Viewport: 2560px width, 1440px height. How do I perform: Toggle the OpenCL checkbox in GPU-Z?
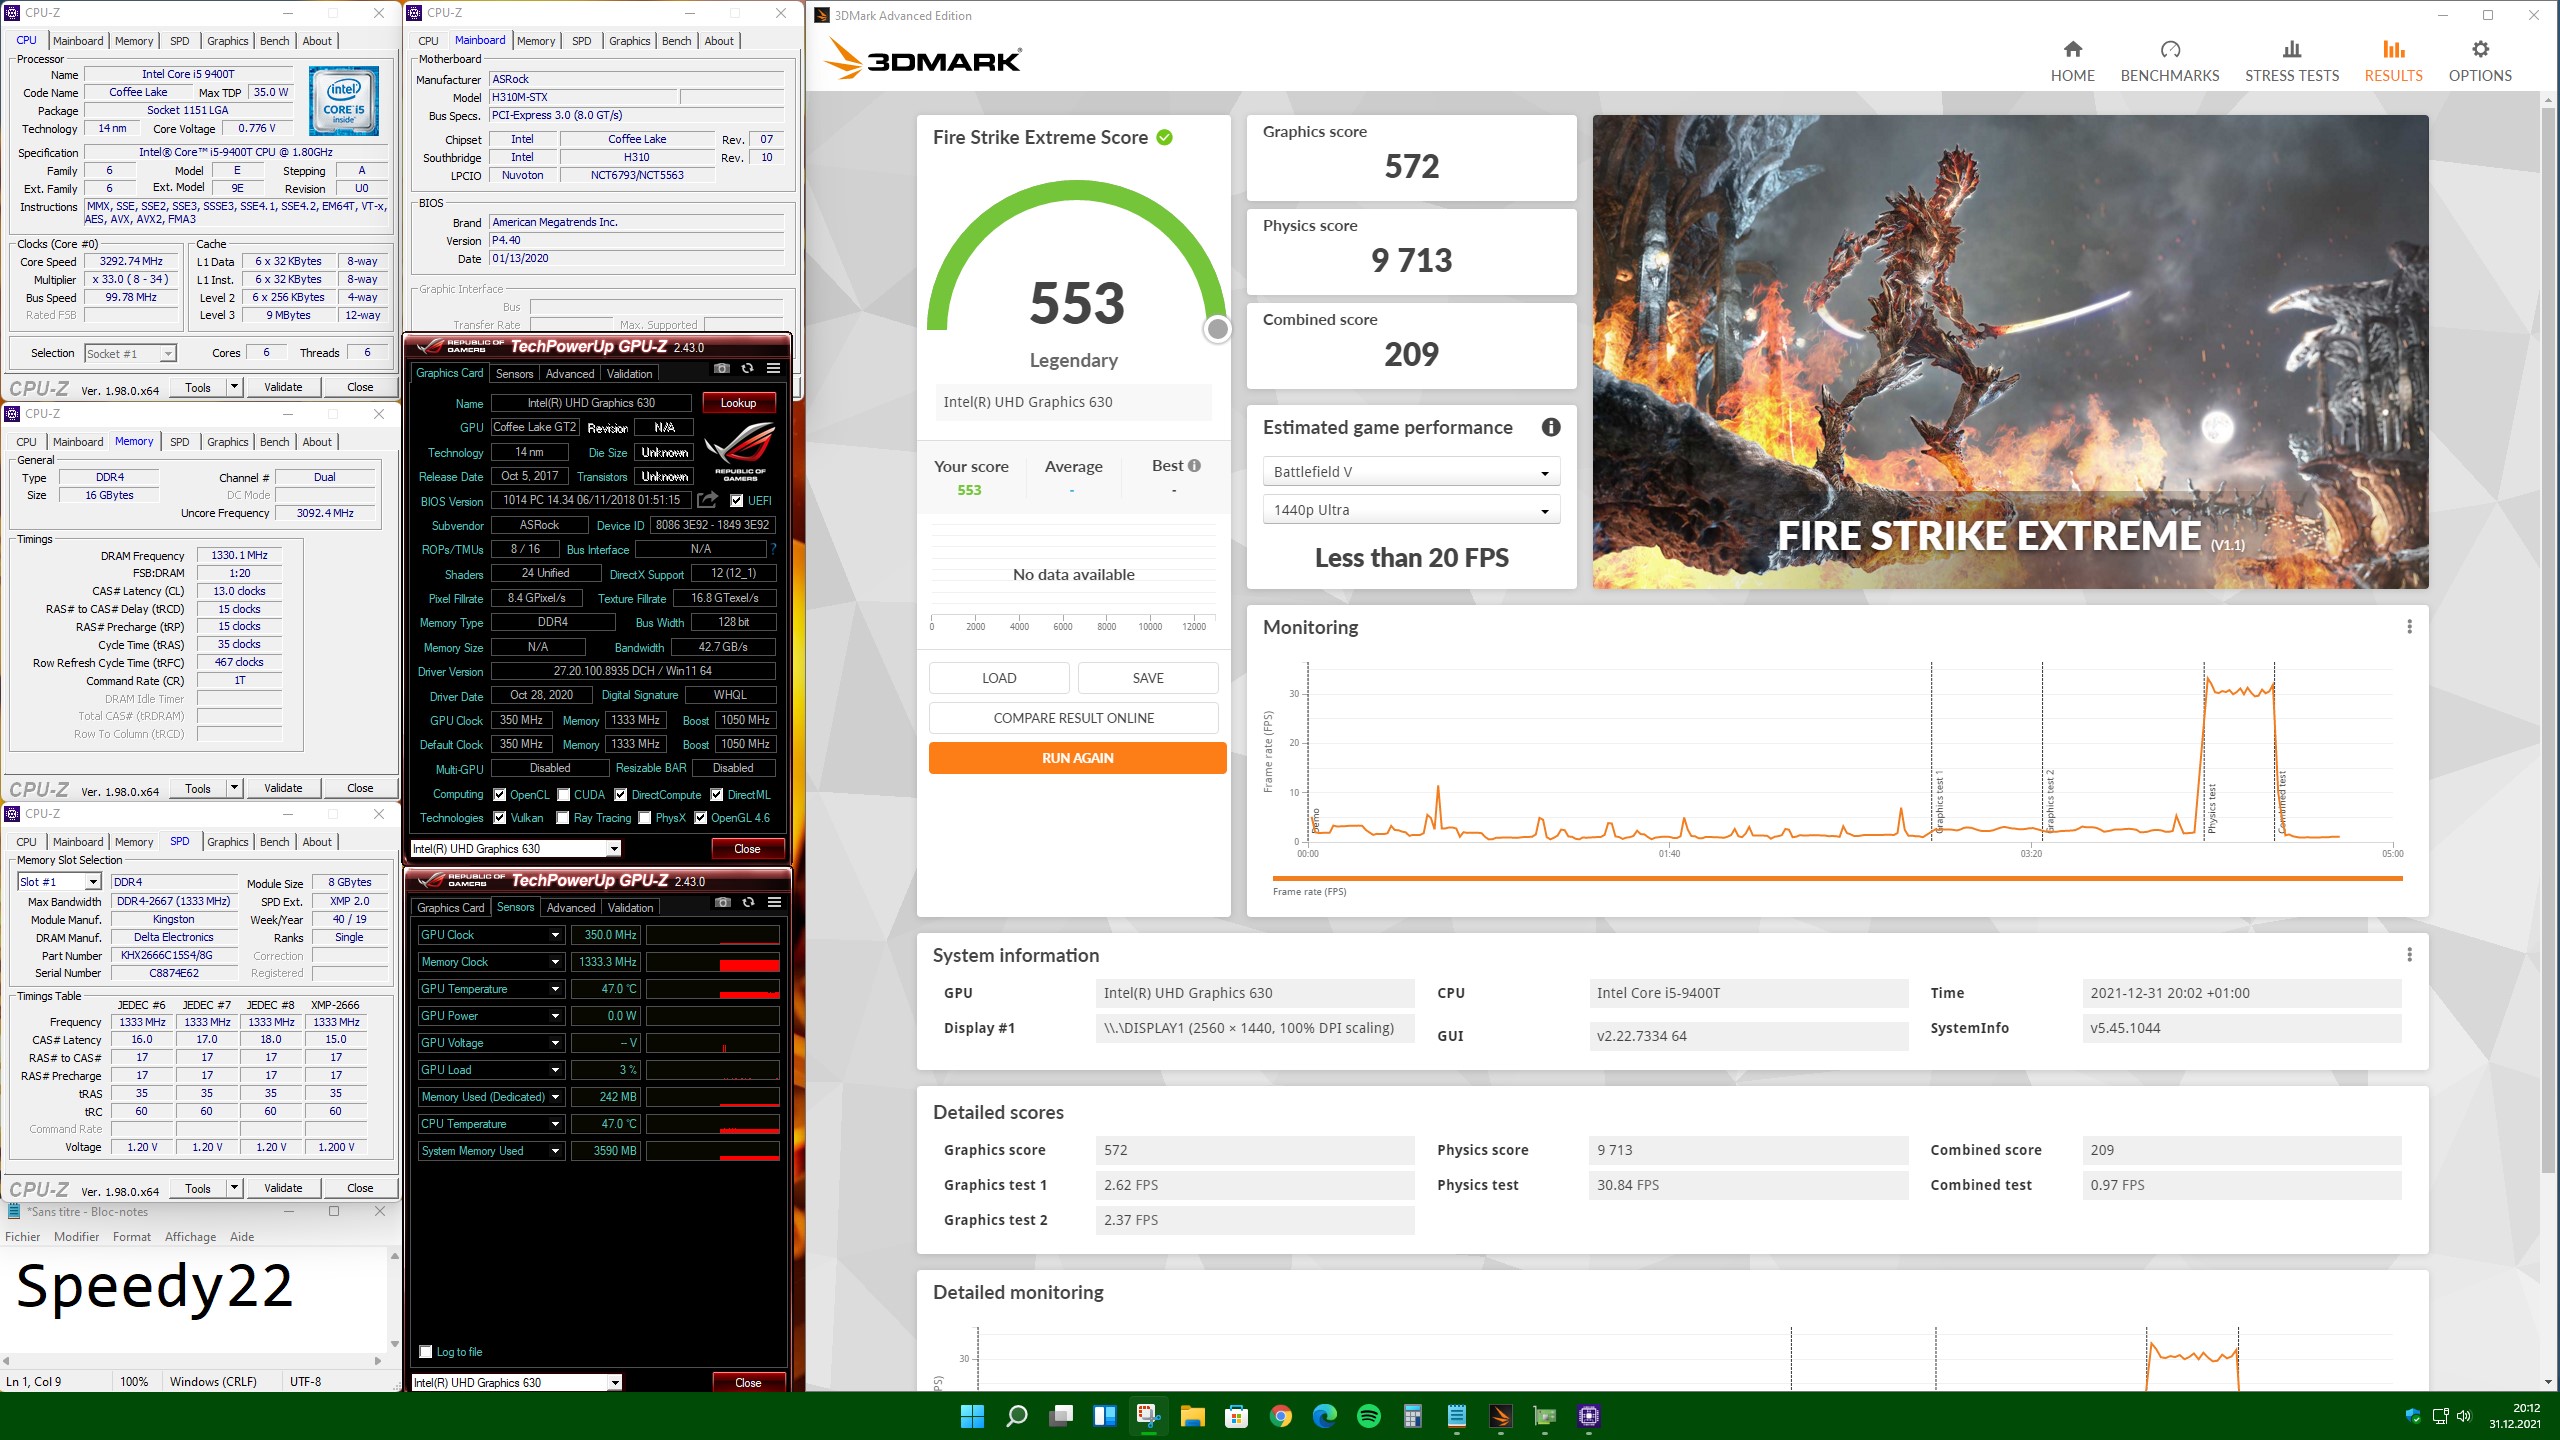tap(500, 795)
